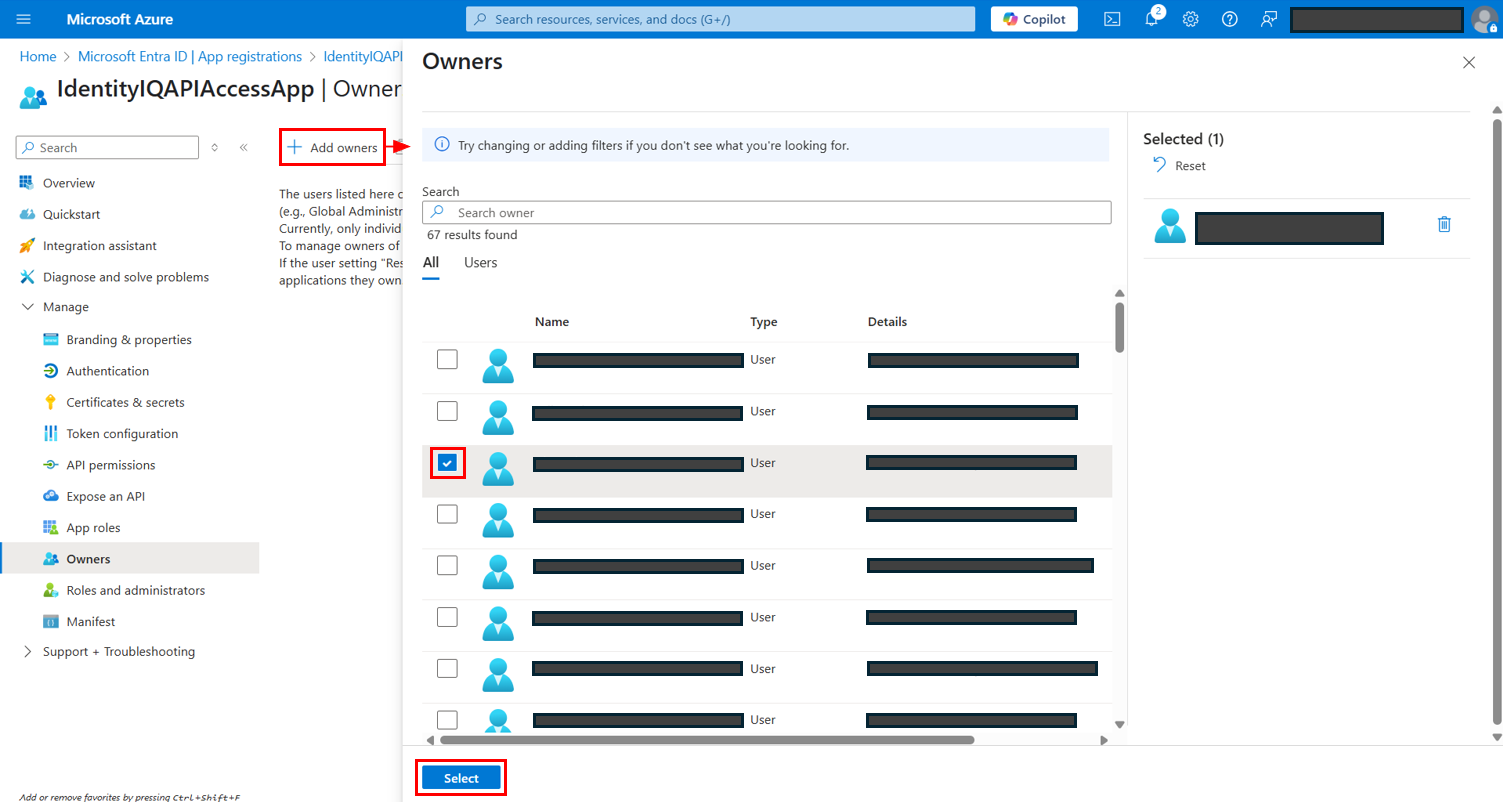
Task: Click the Reset selection icon
Action: (x=1160, y=165)
